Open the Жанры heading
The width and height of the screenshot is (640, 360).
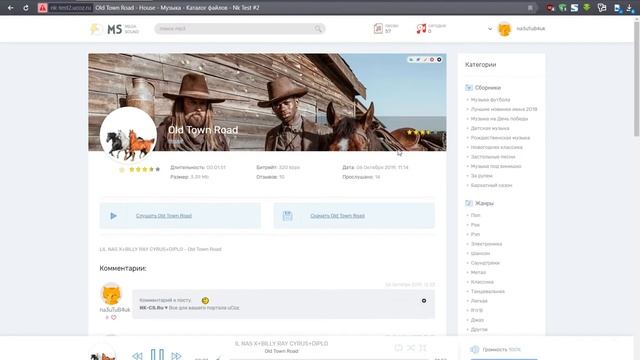[x=484, y=203]
